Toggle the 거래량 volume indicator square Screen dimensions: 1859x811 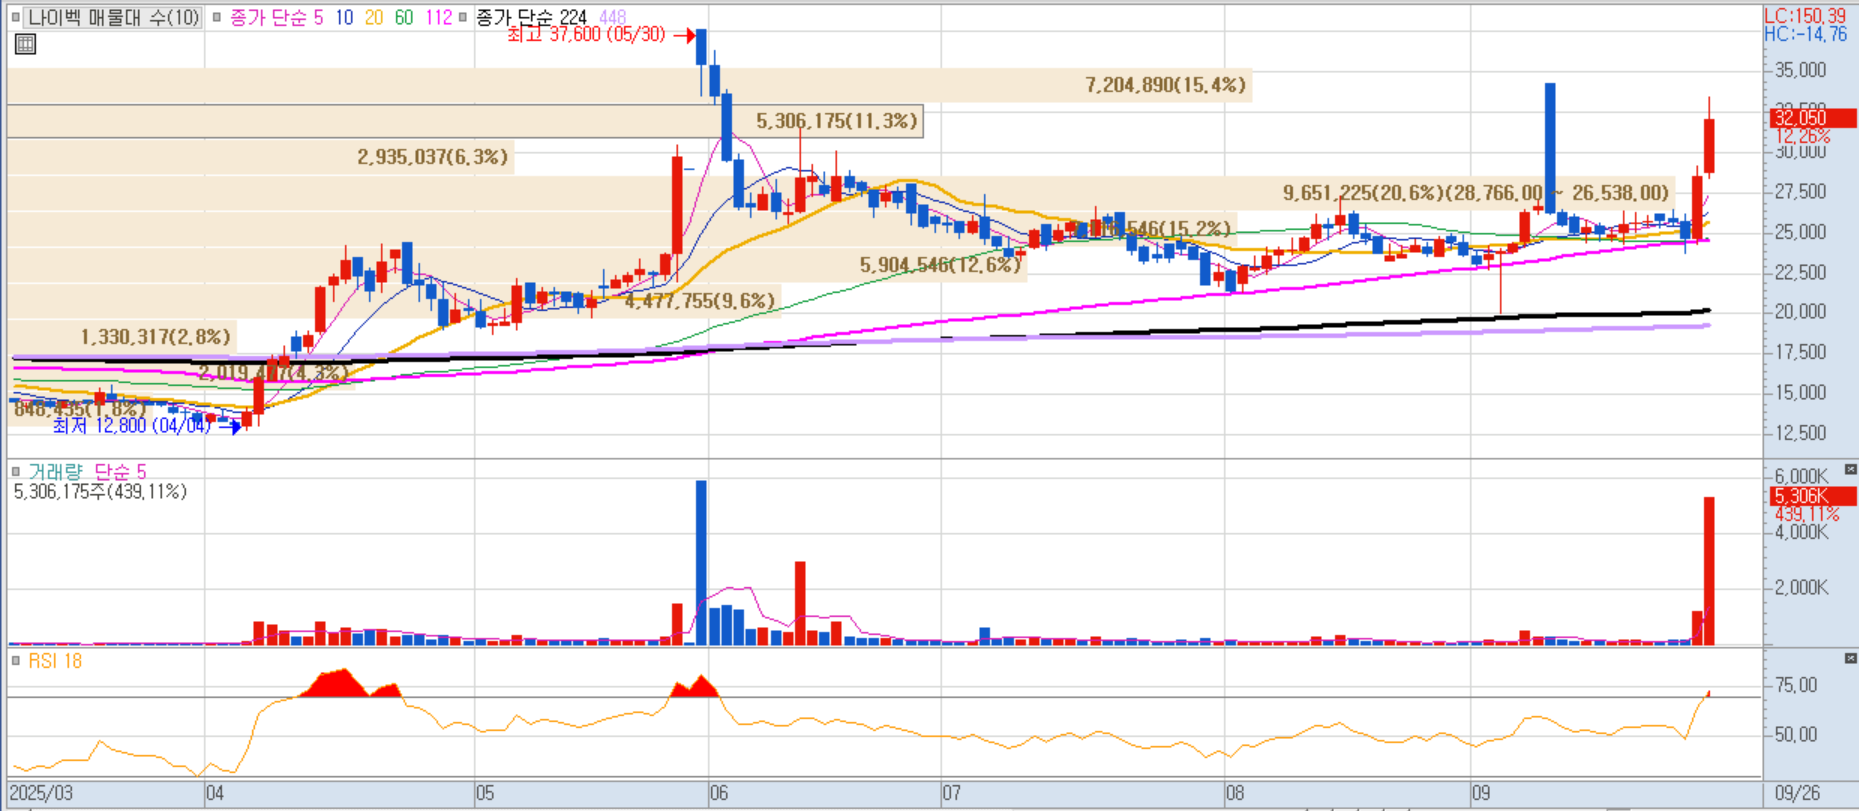tap(16, 471)
